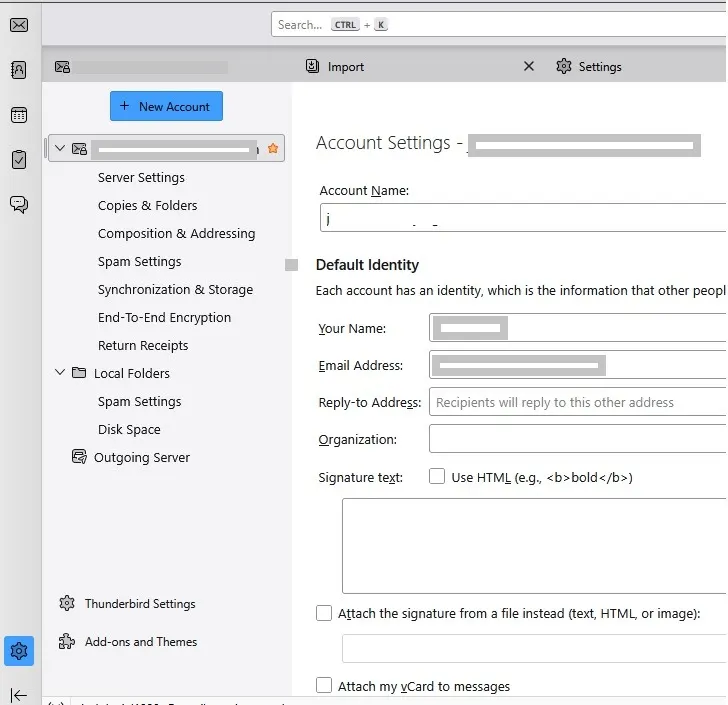The image size is (728, 705).
Task: Click the Organization field
Action: pyautogui.click(x=578, y=438)
